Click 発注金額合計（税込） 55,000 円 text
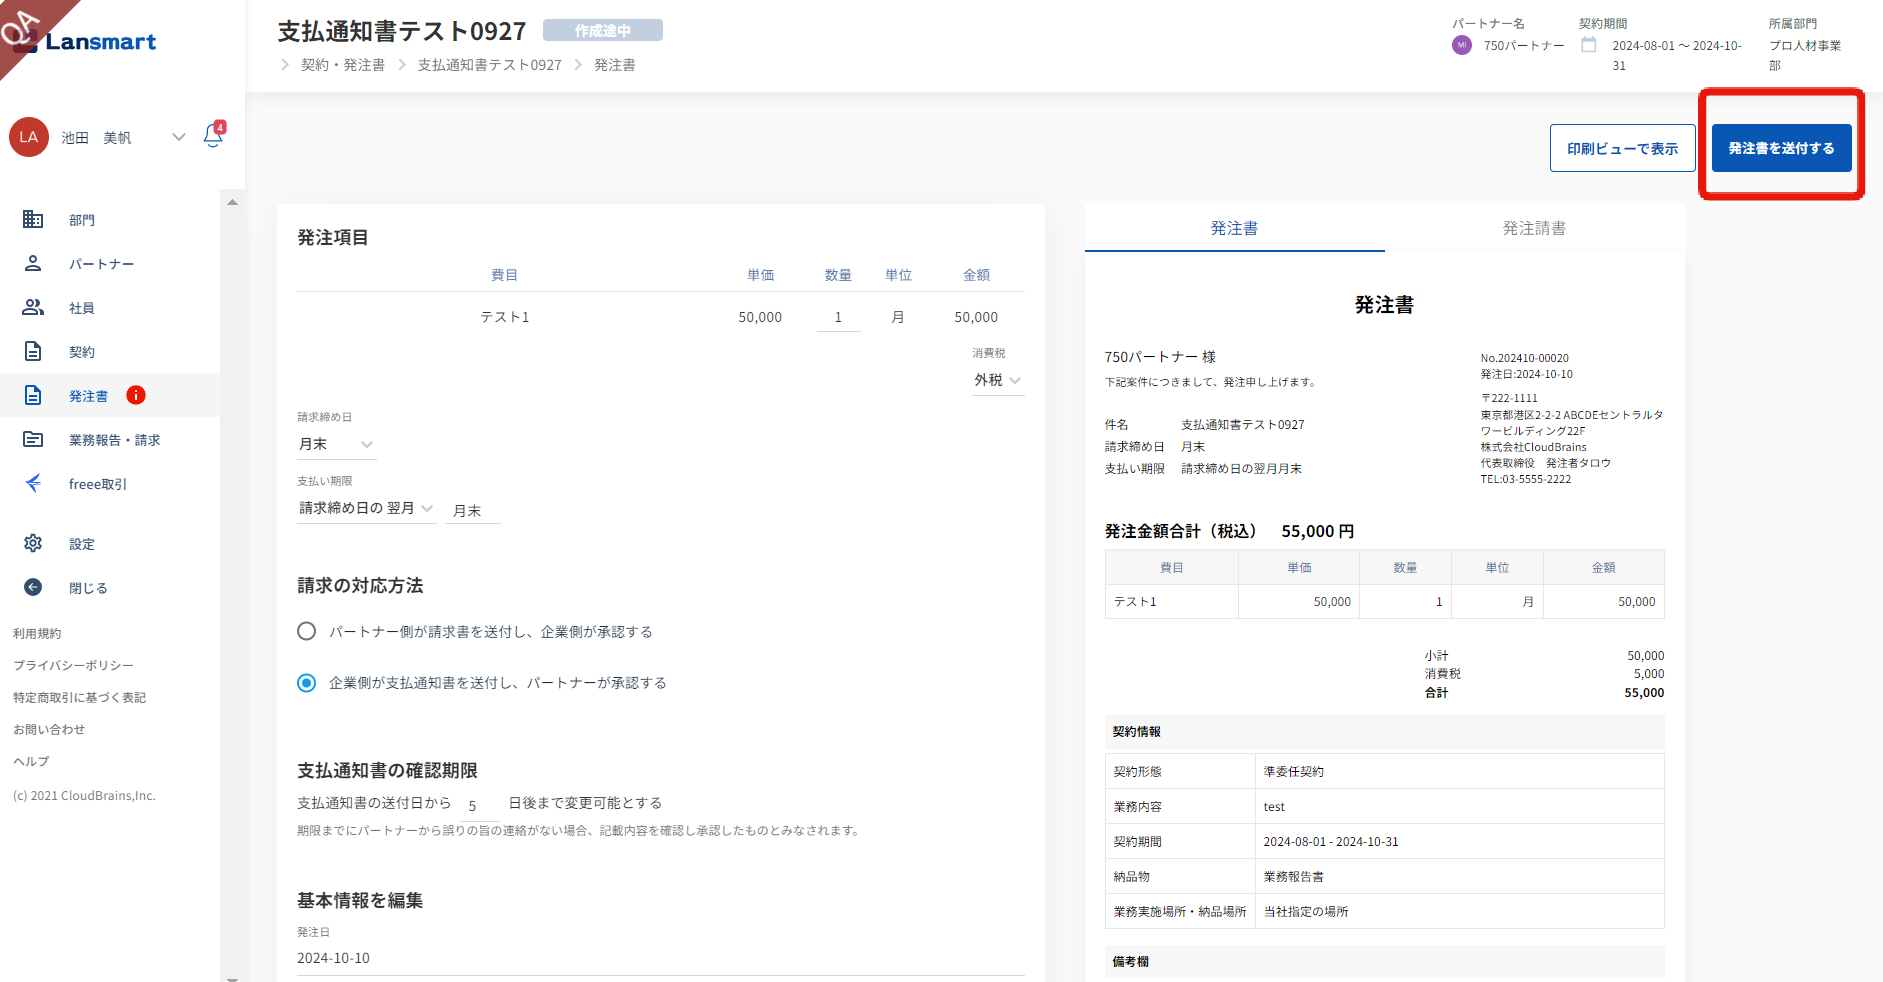Screen dimensions: 1883x982 (1229, 531)
